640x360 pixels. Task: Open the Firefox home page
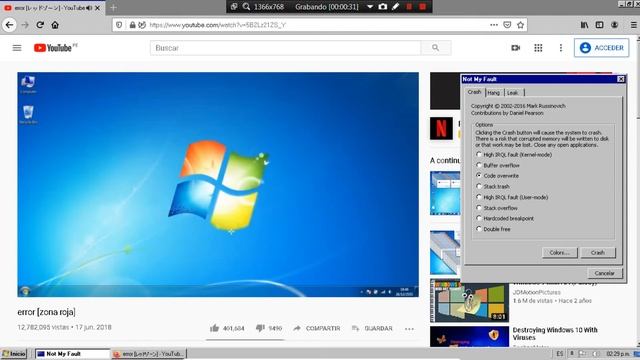pos(55,25)
